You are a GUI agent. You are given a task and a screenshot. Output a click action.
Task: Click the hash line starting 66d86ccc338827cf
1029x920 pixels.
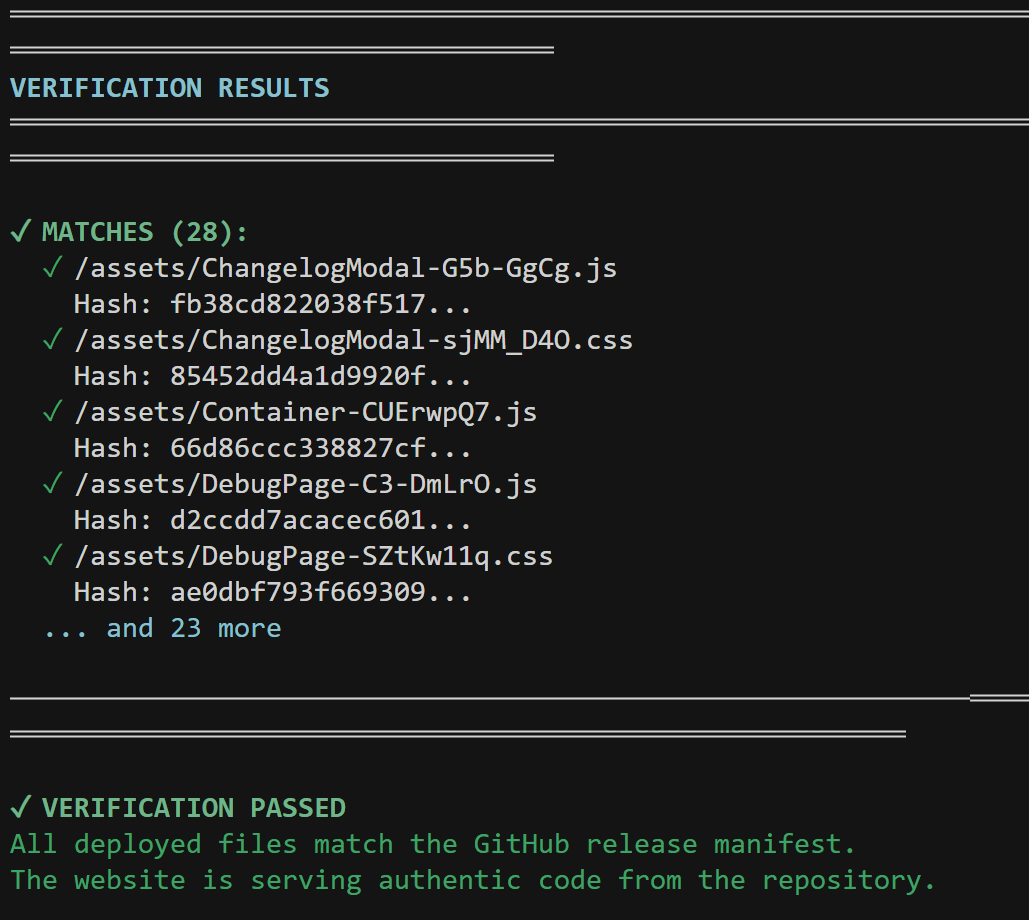(272, 448)
